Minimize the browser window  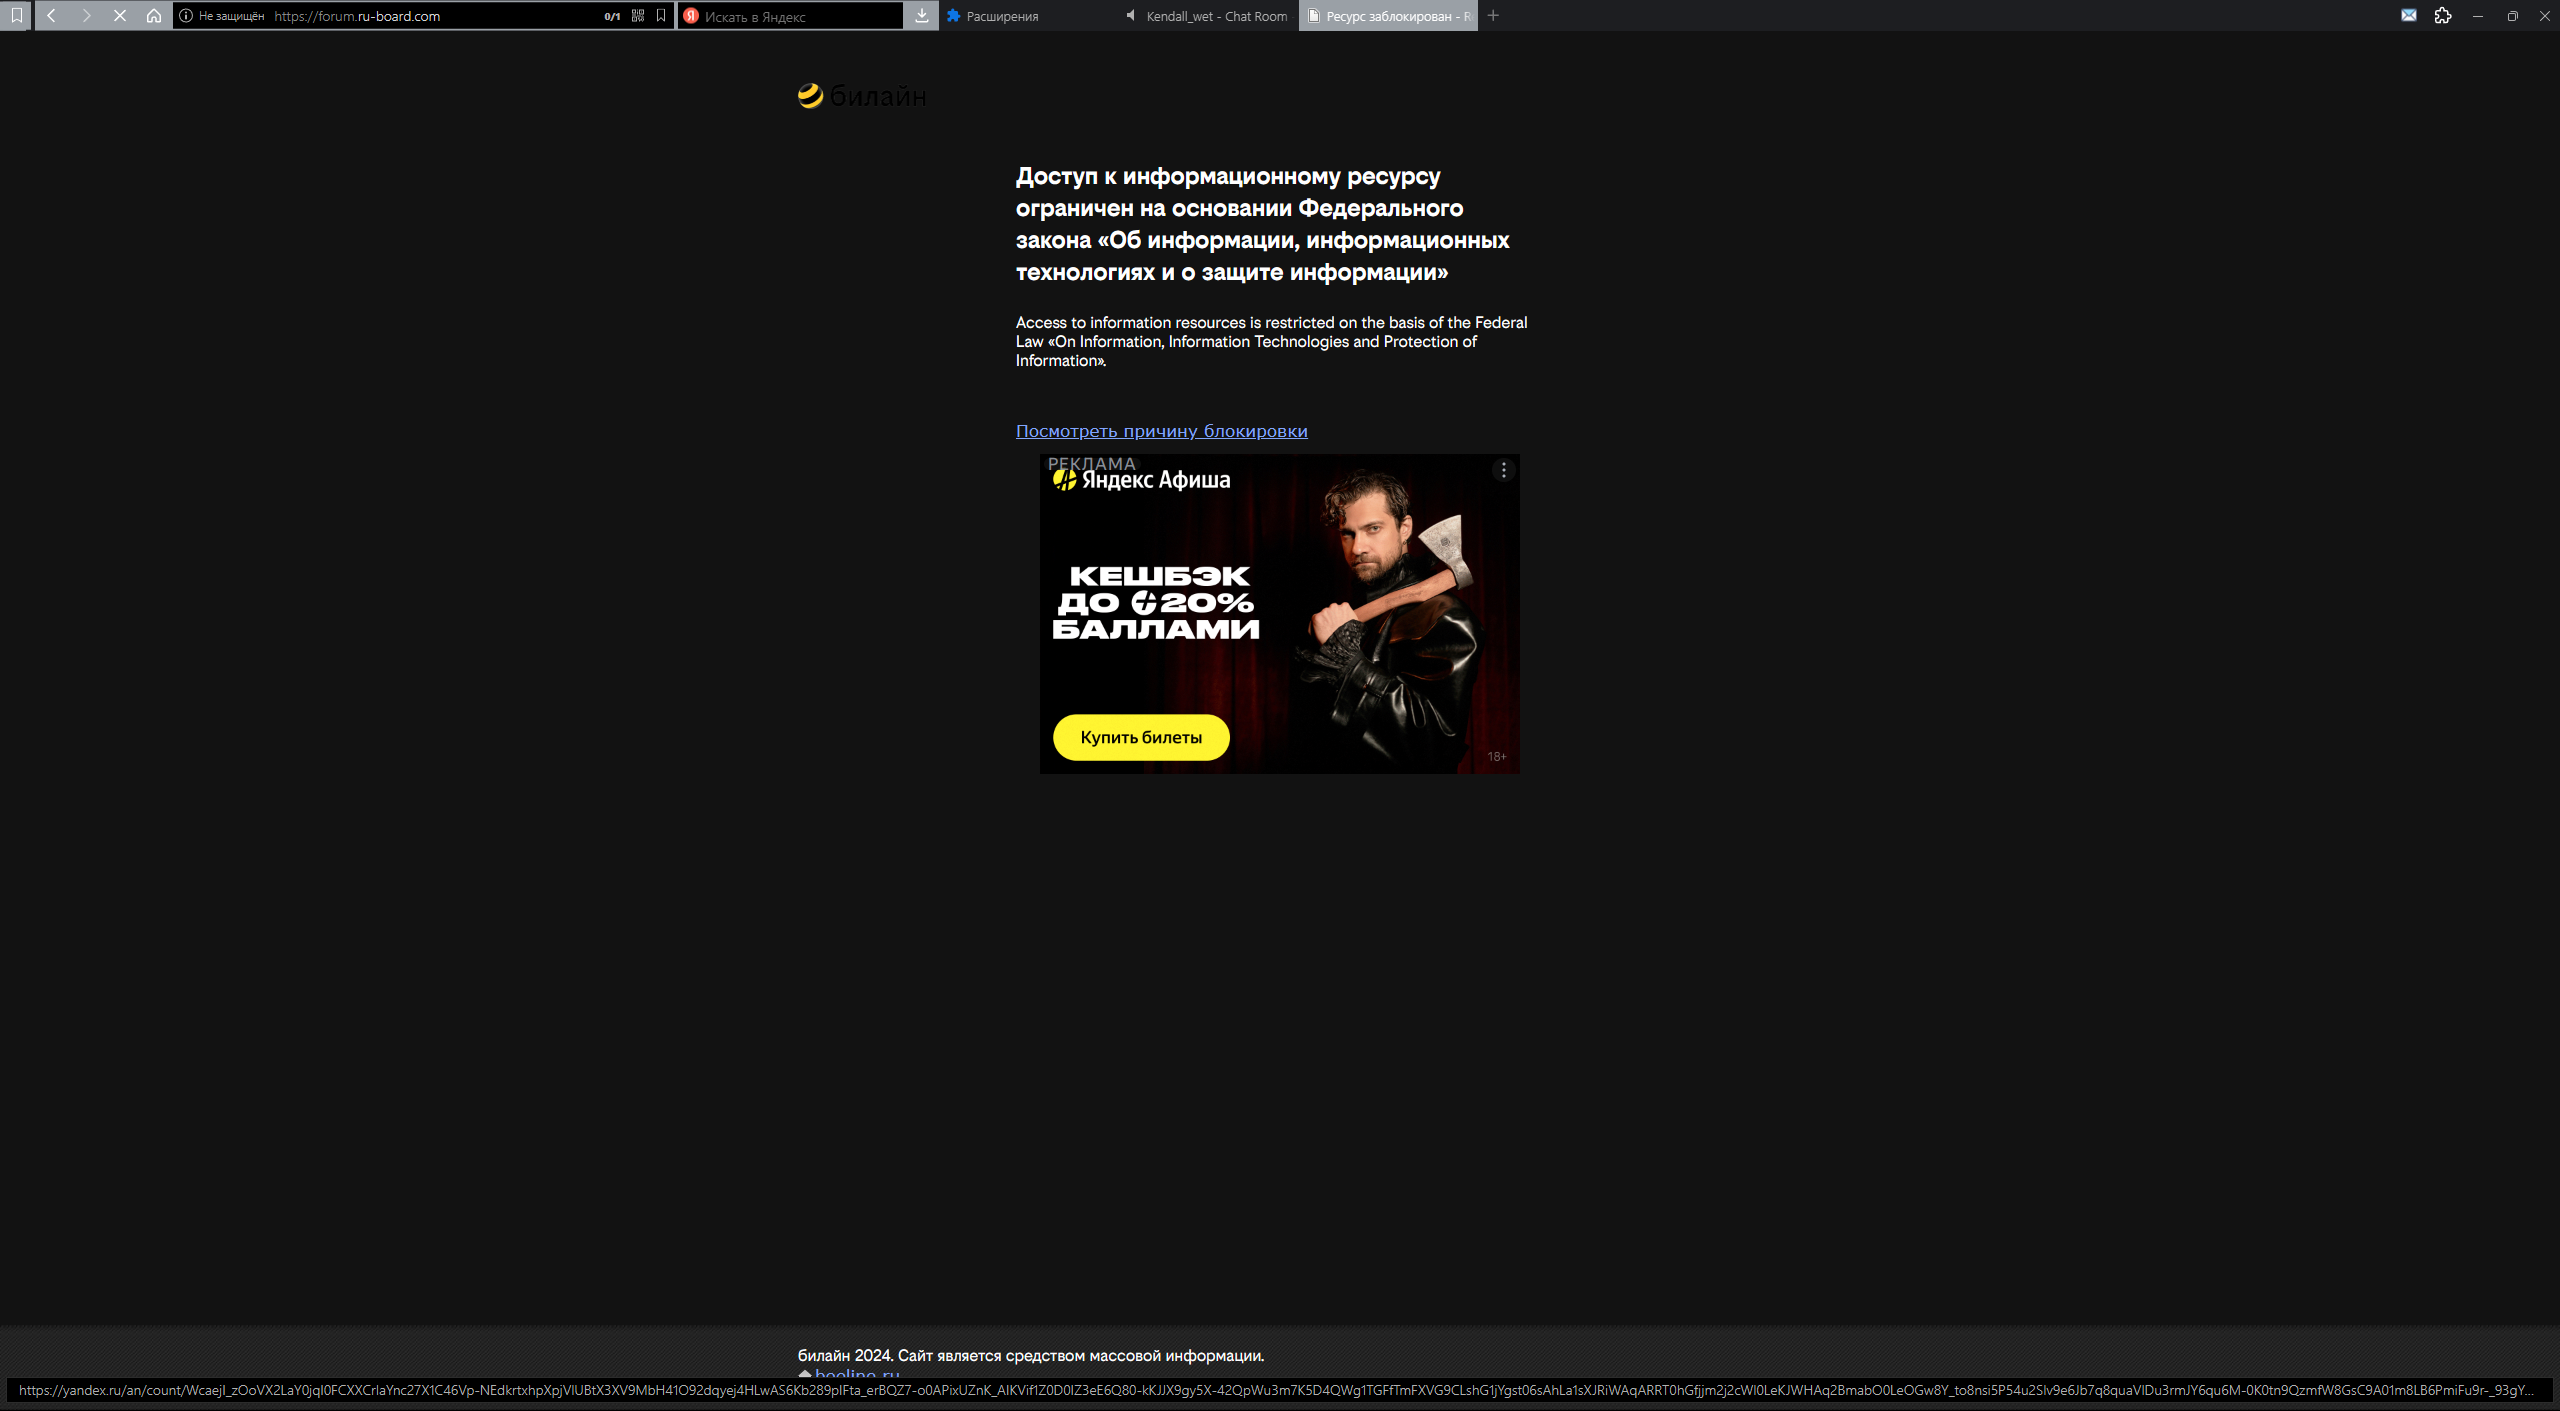[x=2478, y=15]
